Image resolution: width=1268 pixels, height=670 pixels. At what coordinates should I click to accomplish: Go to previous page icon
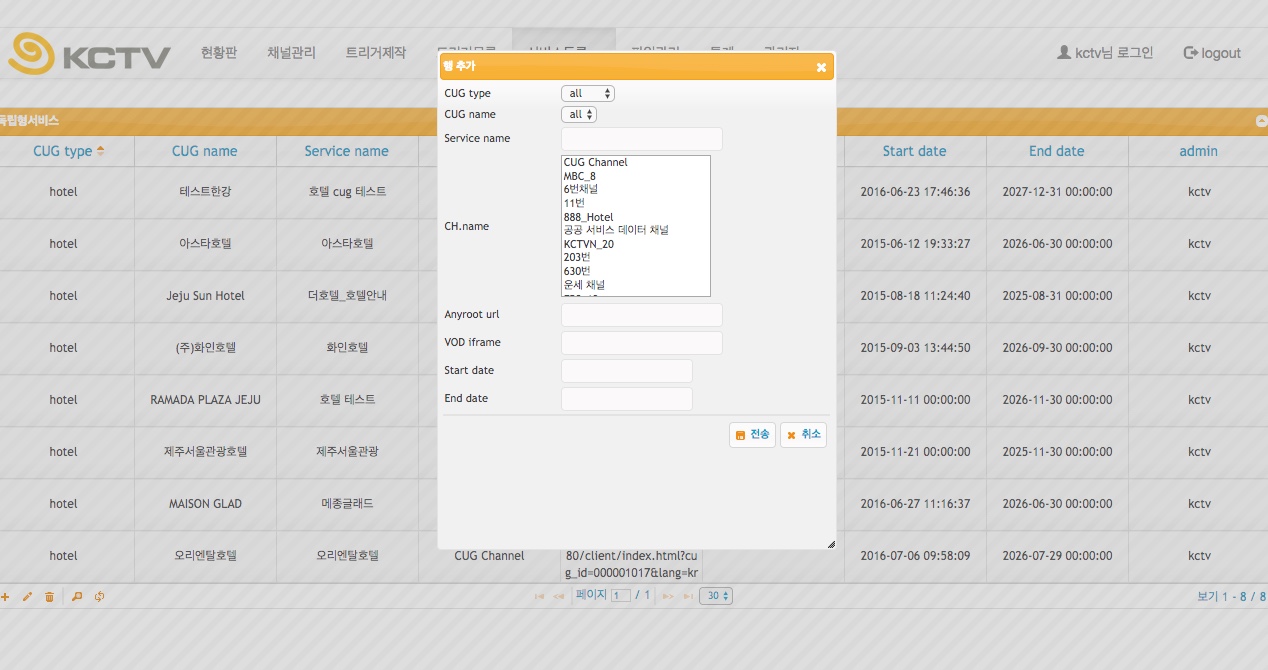(559, 596)
